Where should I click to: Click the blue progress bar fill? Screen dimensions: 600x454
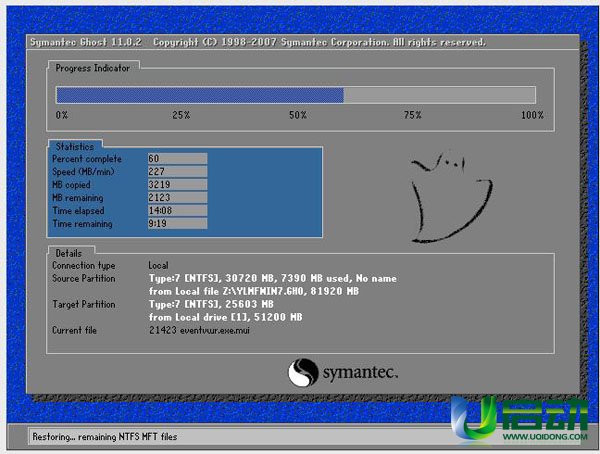coord(200,95)
